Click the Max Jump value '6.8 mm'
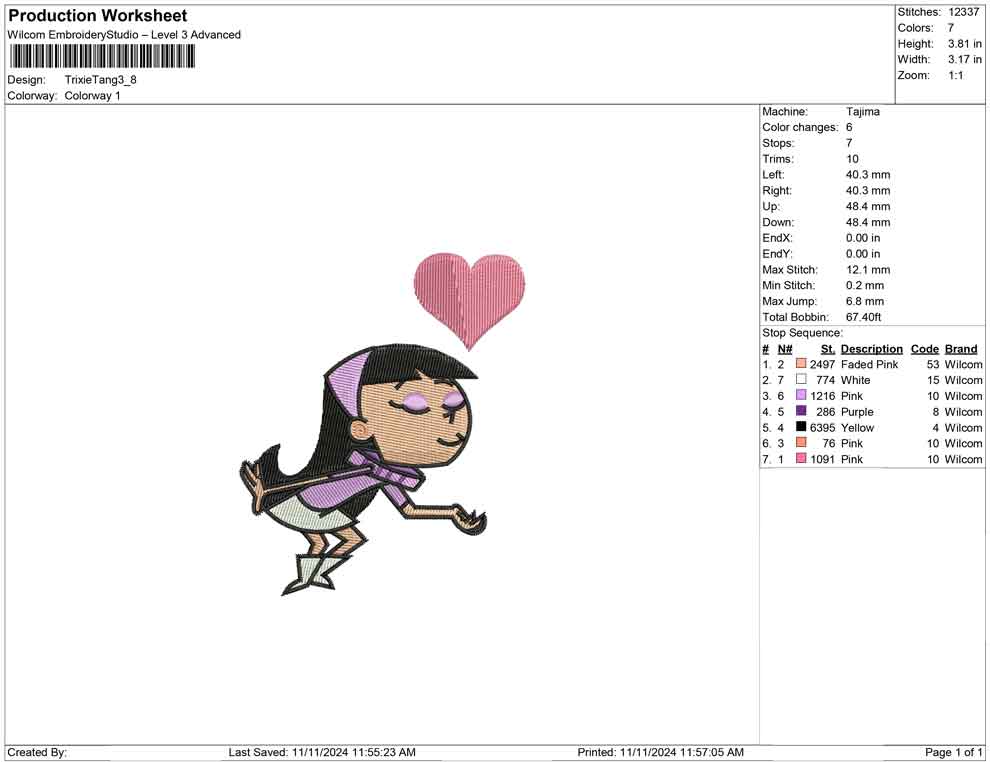 coord(865,301)
